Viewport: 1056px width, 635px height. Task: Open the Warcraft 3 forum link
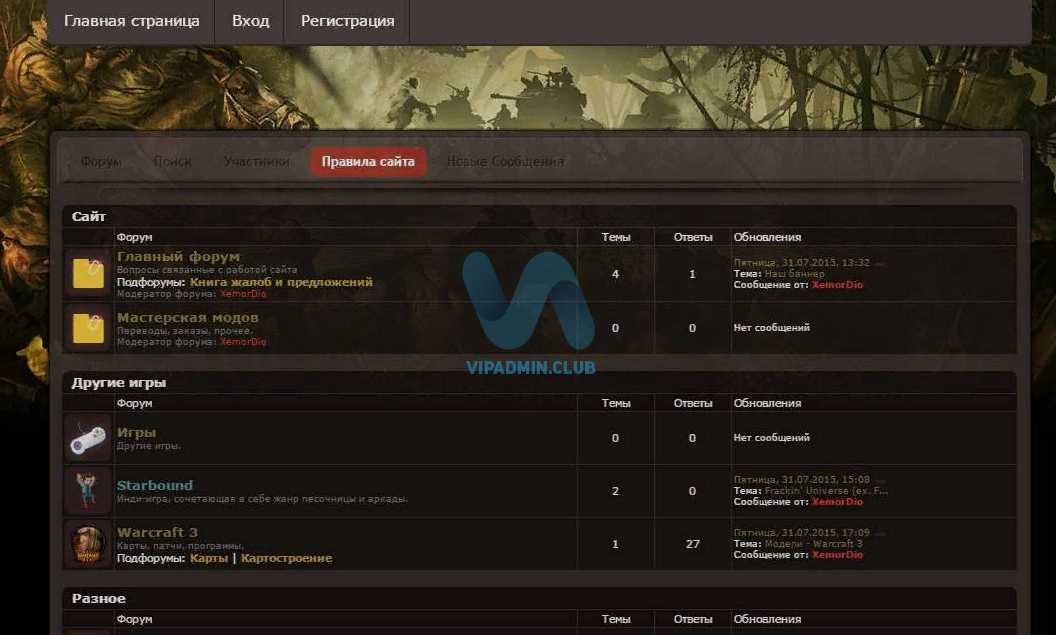pos(157,532)
